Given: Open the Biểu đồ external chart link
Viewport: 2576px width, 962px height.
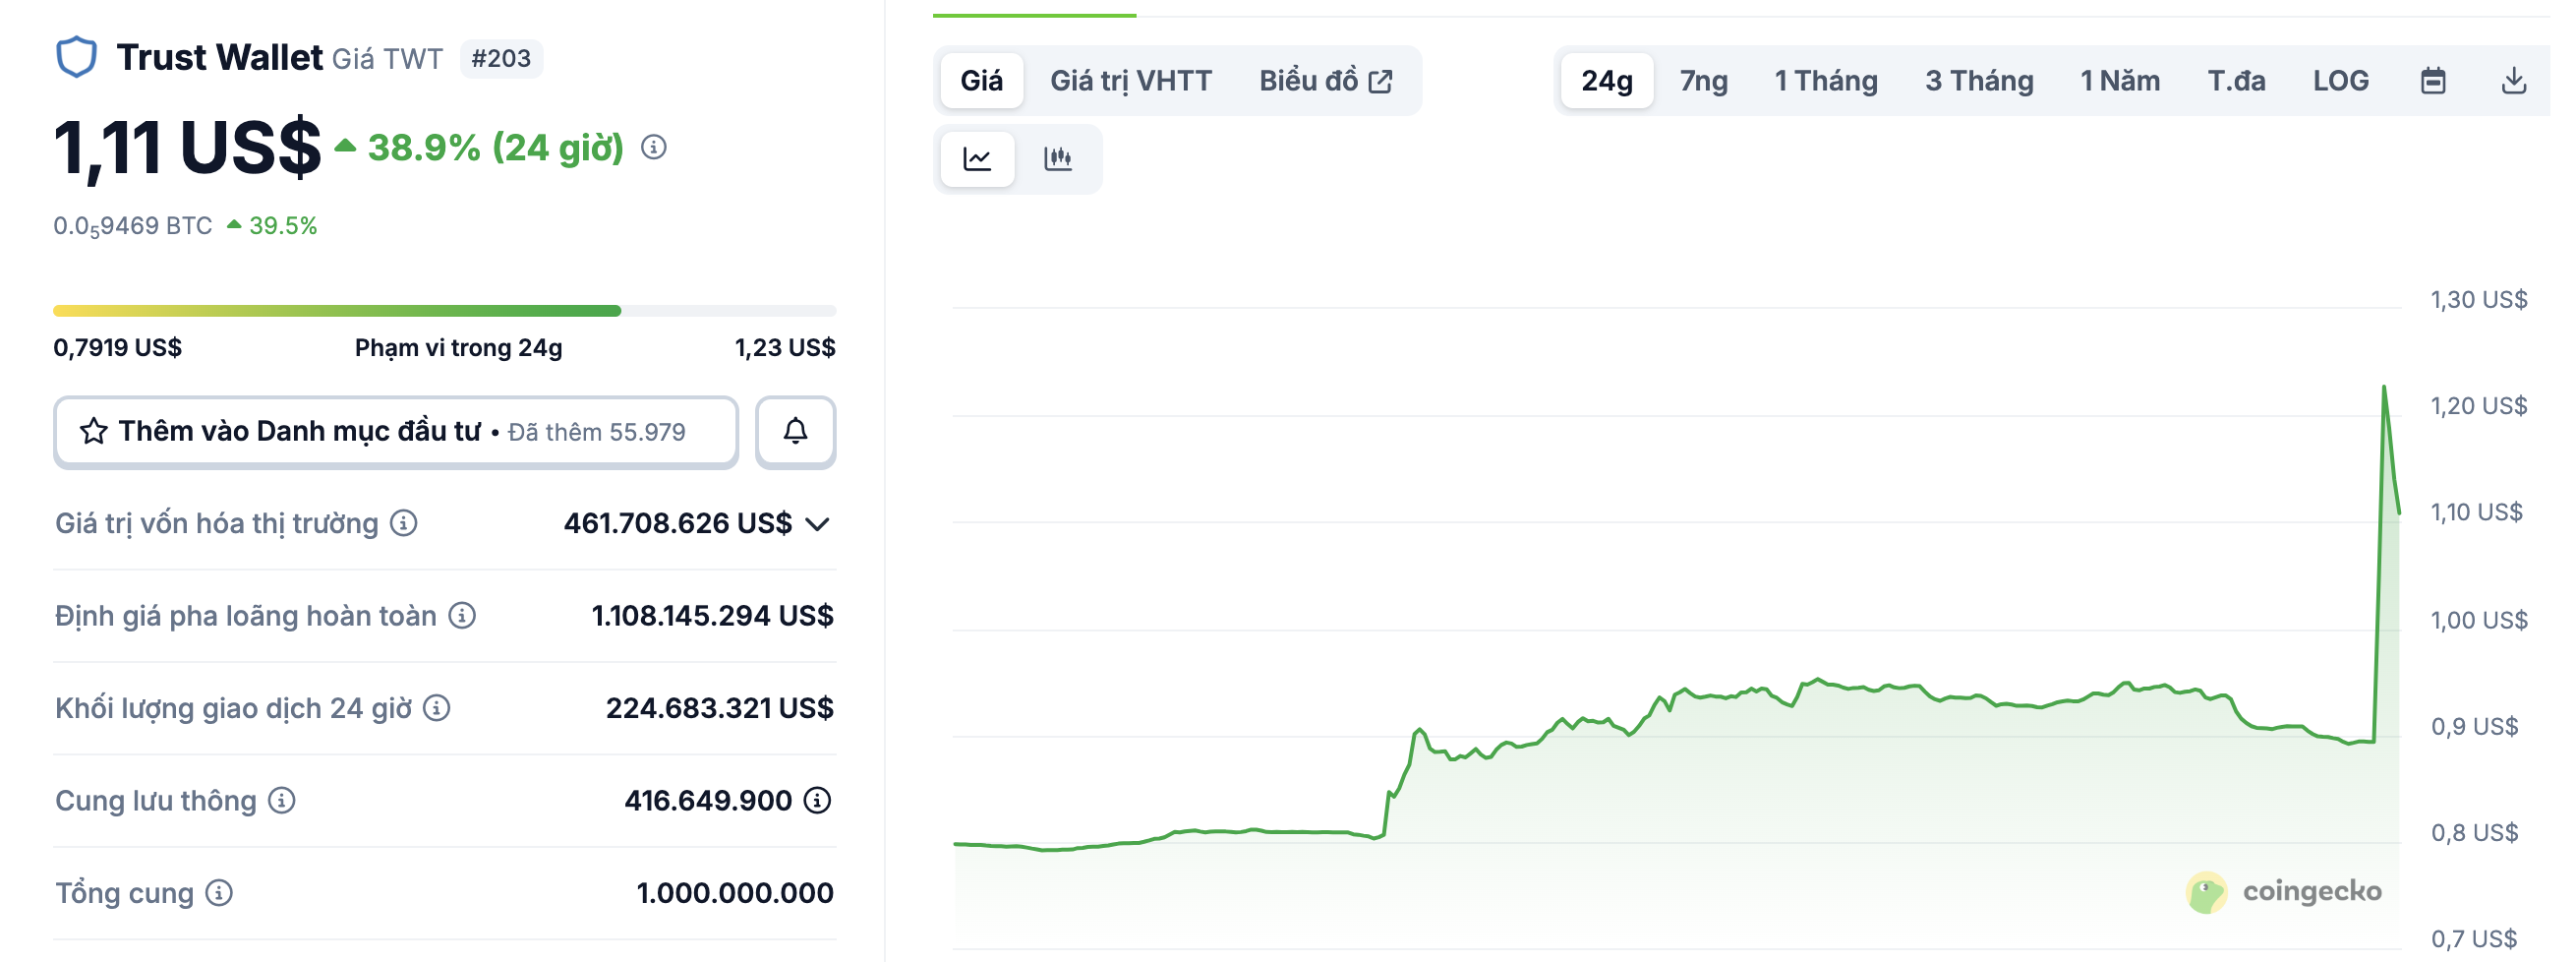Looking at the screenshot, I should pos(1325,81).
